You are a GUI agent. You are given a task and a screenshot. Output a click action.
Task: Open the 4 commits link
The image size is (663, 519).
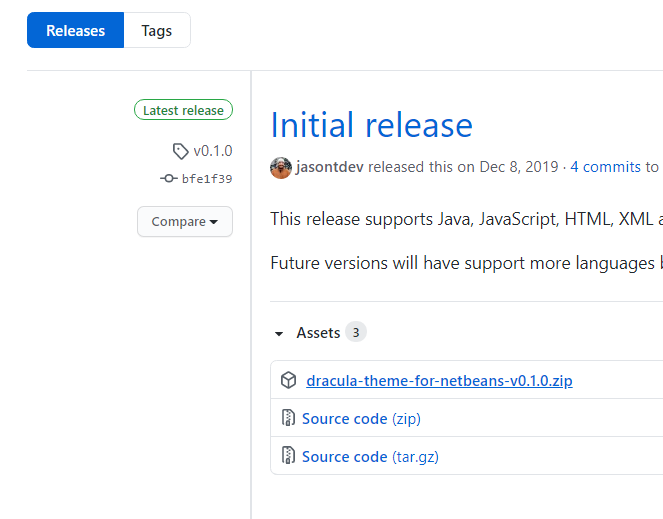tap(605, 167)
